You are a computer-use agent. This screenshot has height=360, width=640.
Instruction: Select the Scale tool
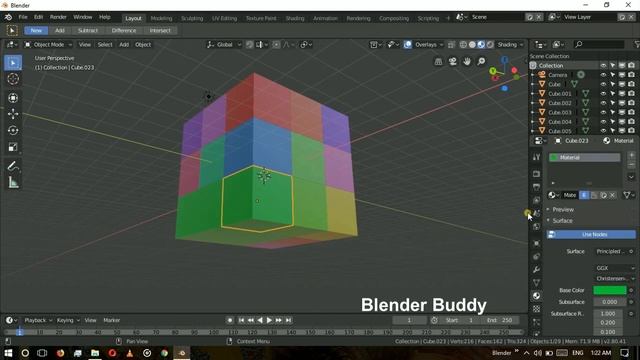pyautogui.click(x=13, y=147)
